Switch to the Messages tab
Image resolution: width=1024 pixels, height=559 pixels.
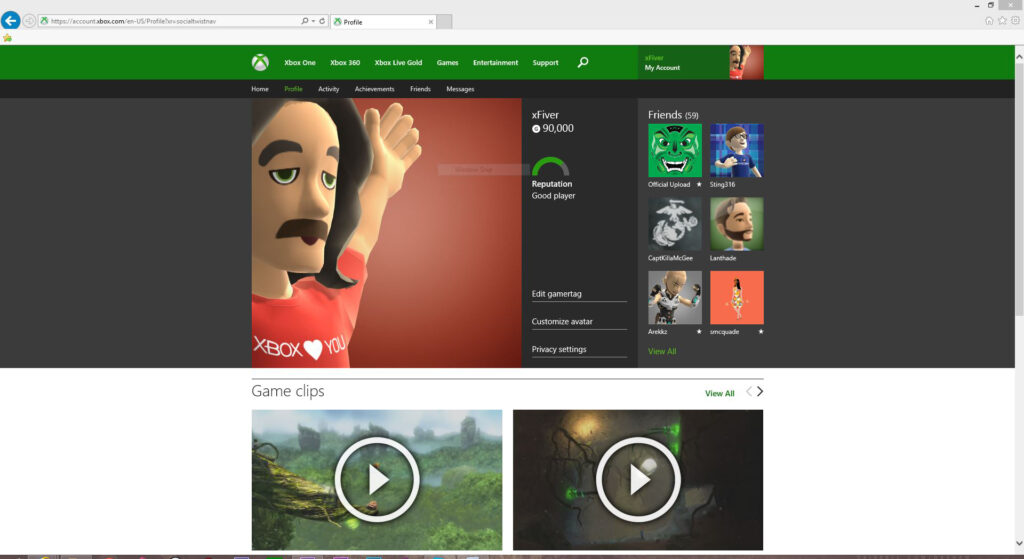[460, 89]
